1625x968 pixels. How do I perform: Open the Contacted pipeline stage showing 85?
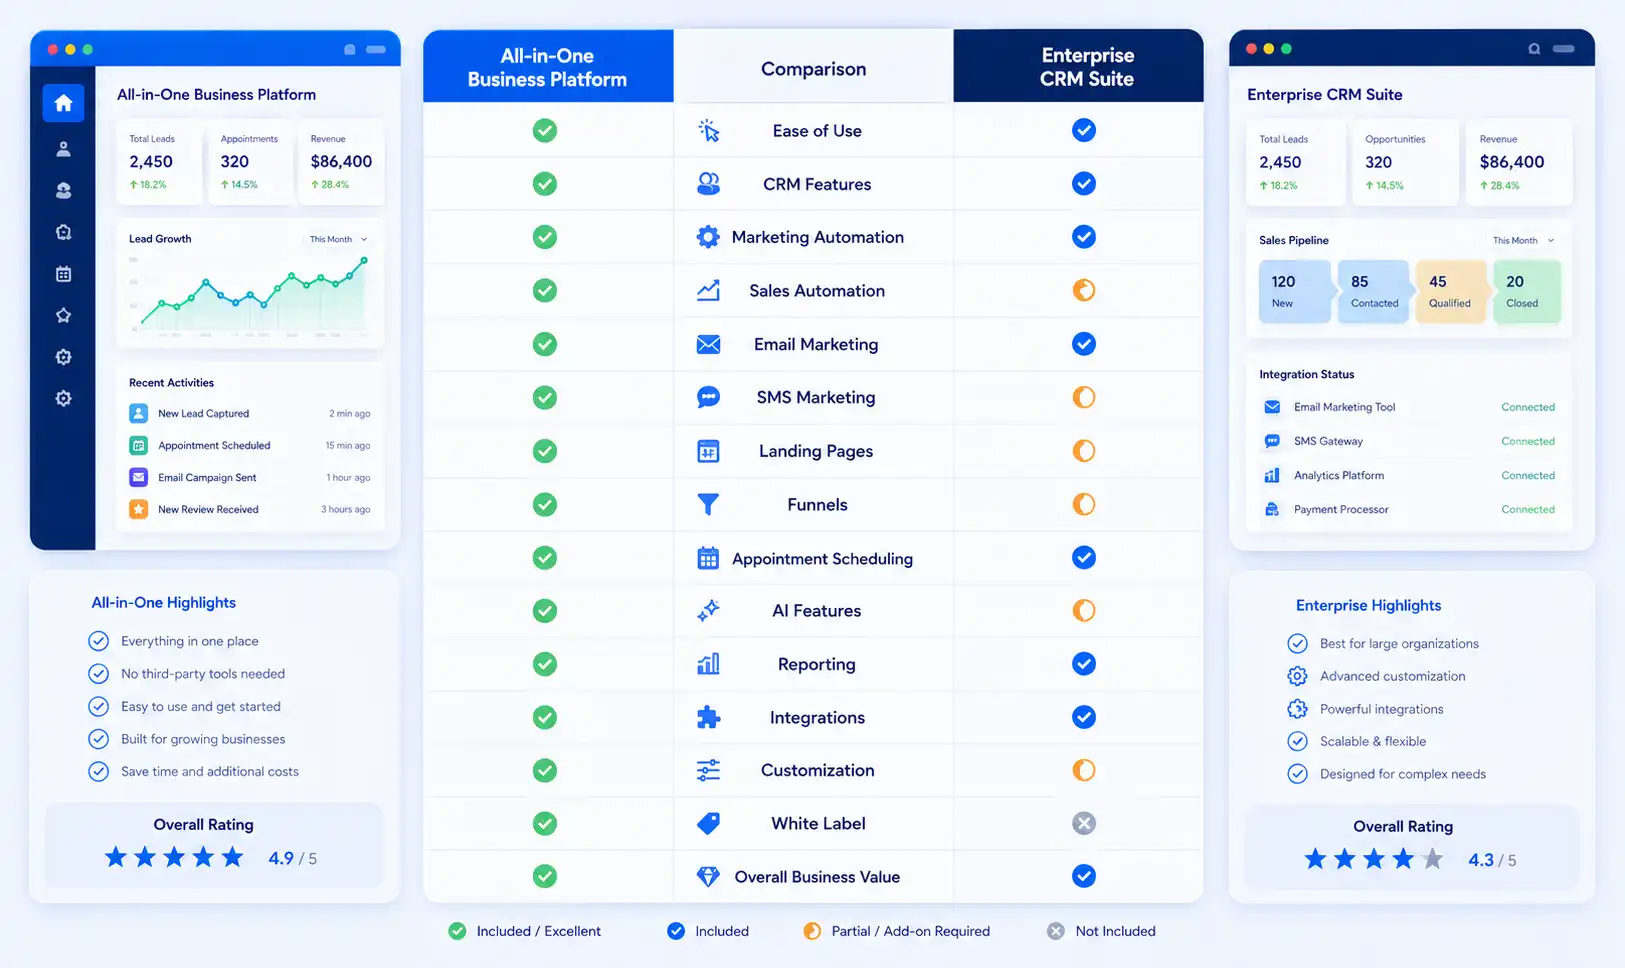pos(1374,291)
